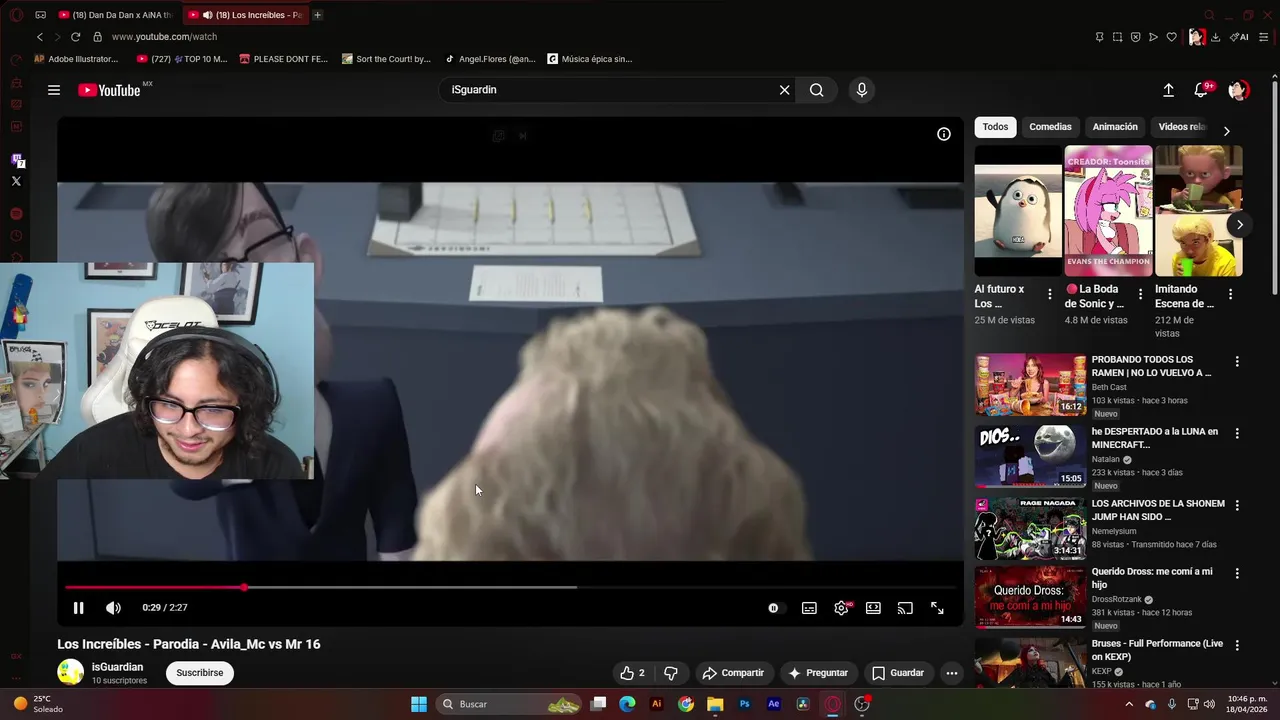Viewport: 1280px width, 720px height.
Task: Run the search with the magnifier button
Action: coord(817,90)
